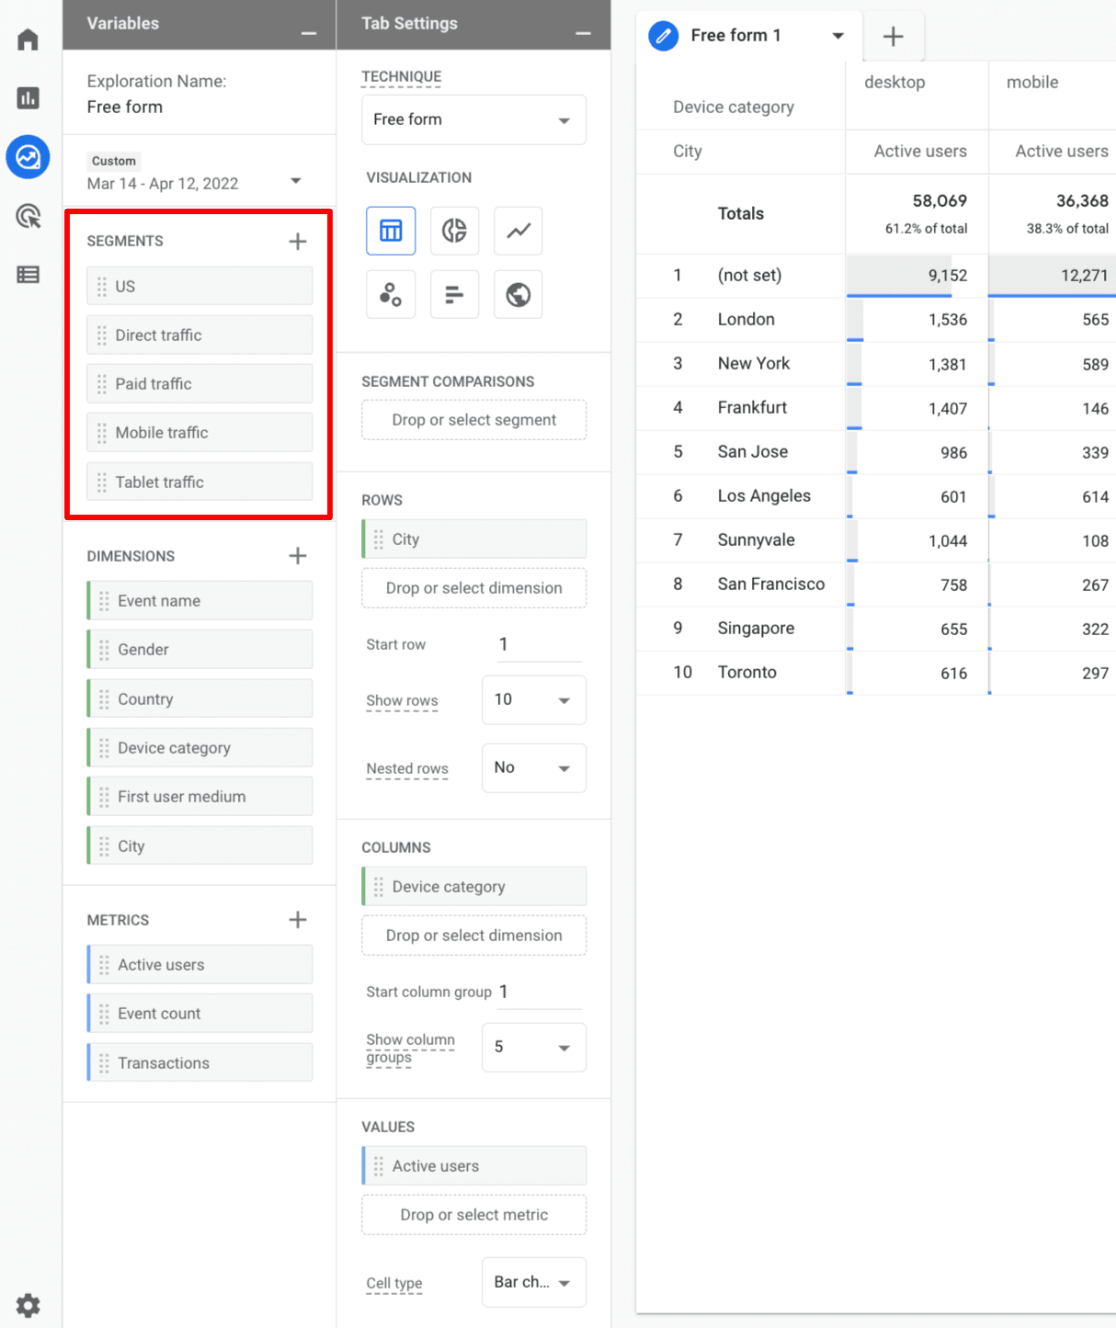The height and width of the screenshot is (1328, 1116).
Task: Choose the line chart visualization
Action: pyautogui.click(x=518, y=231)
